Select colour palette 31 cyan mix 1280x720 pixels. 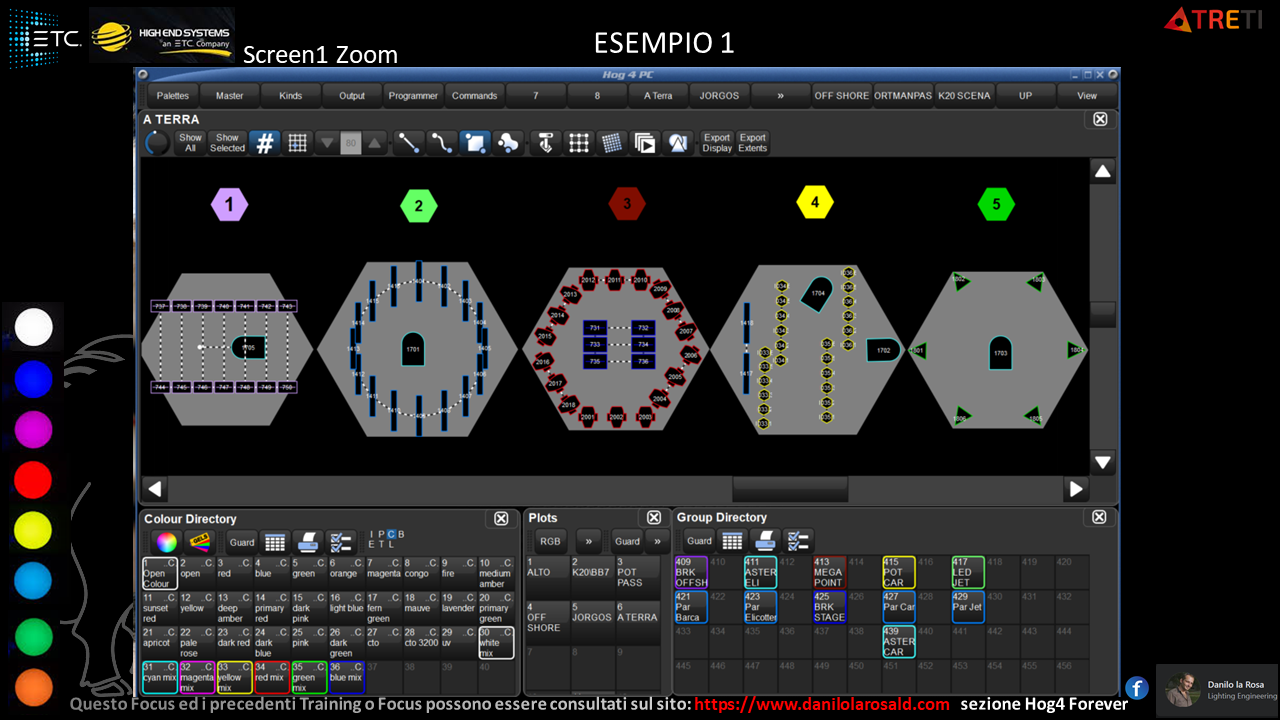[x=160, y=677]
